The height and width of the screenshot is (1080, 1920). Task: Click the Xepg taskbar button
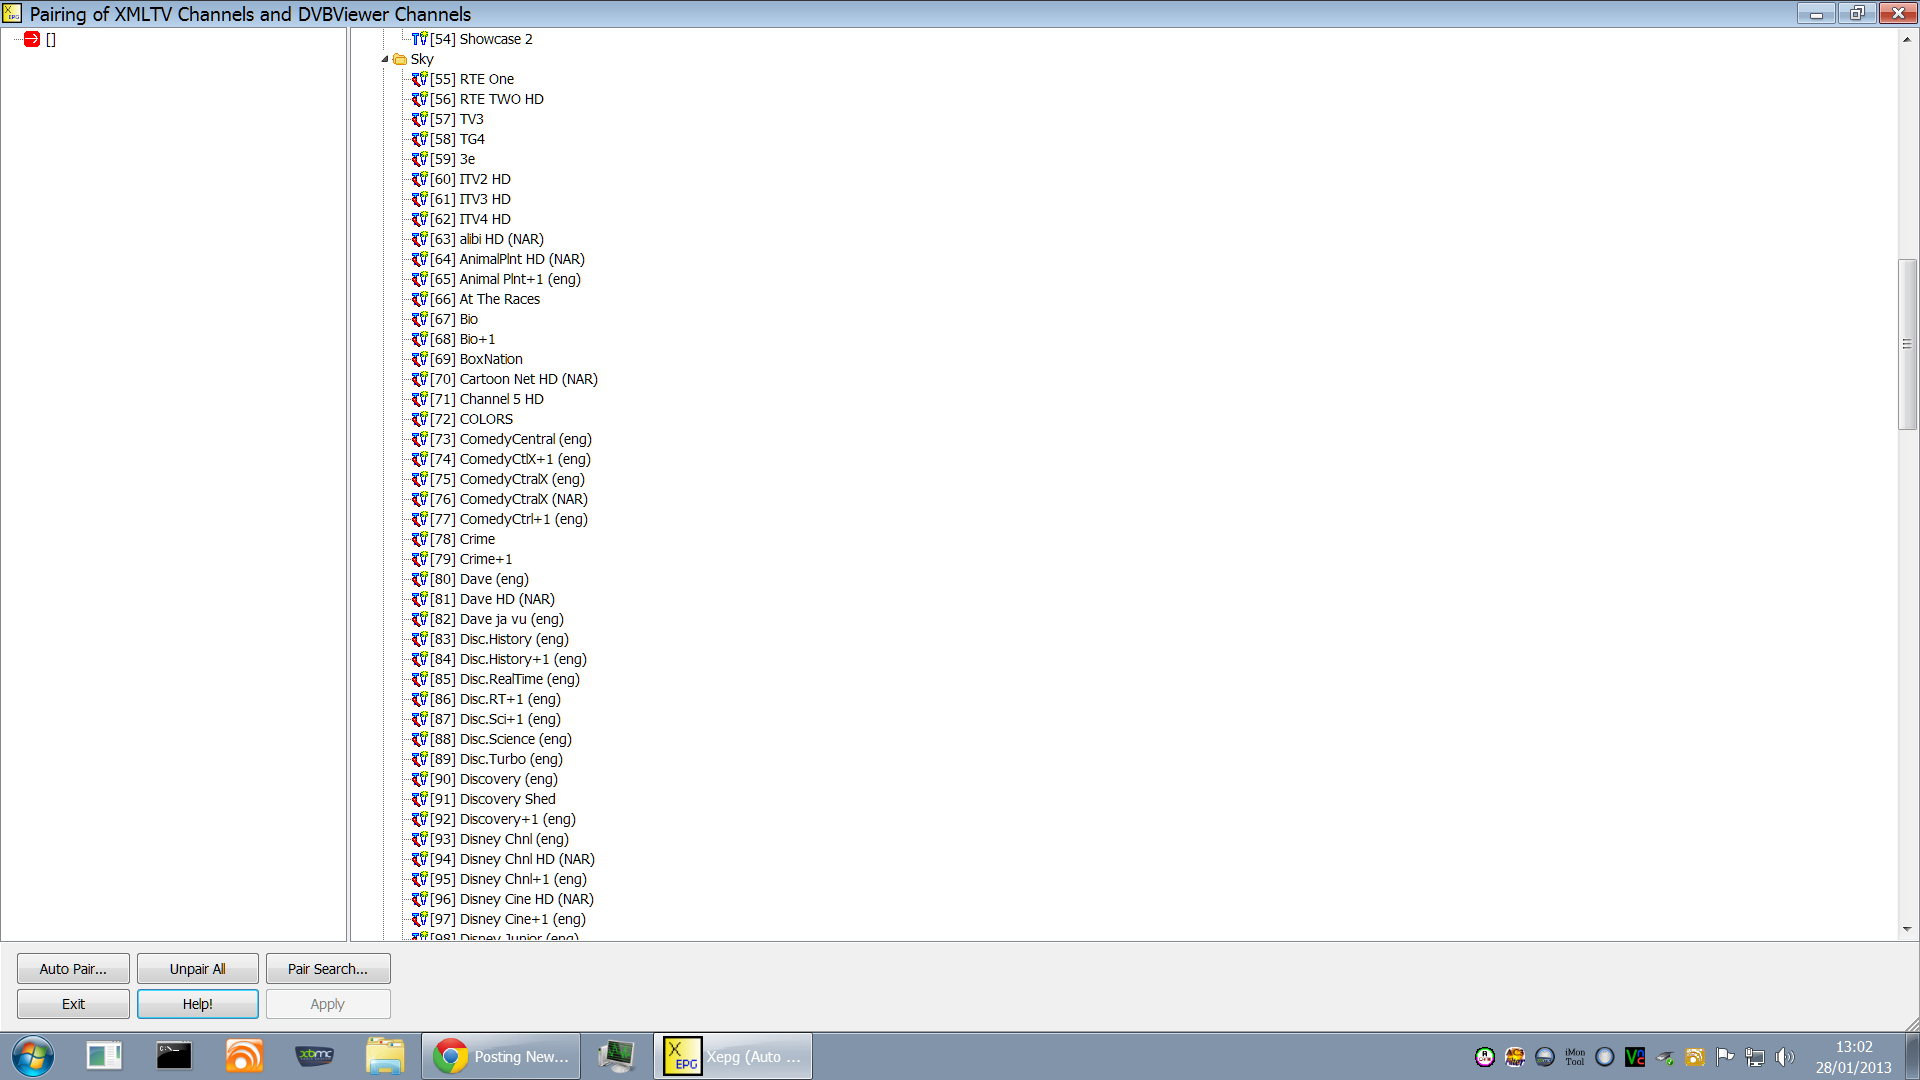point(733,1056)
